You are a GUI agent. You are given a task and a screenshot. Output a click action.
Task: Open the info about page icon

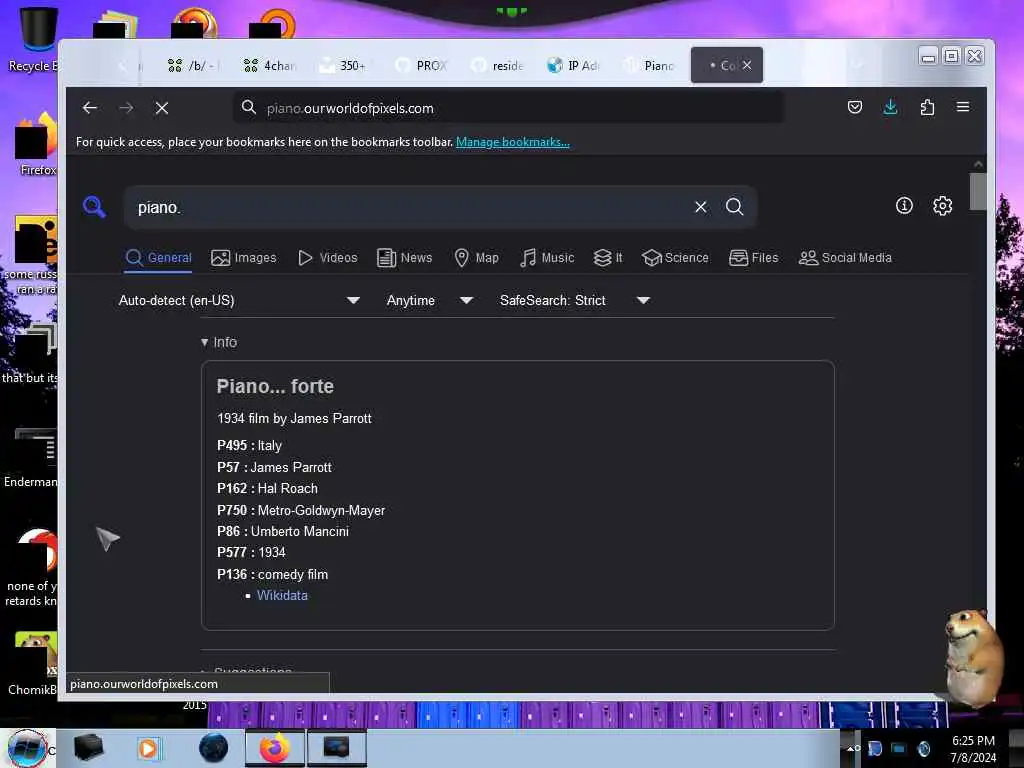coord(904,206)
